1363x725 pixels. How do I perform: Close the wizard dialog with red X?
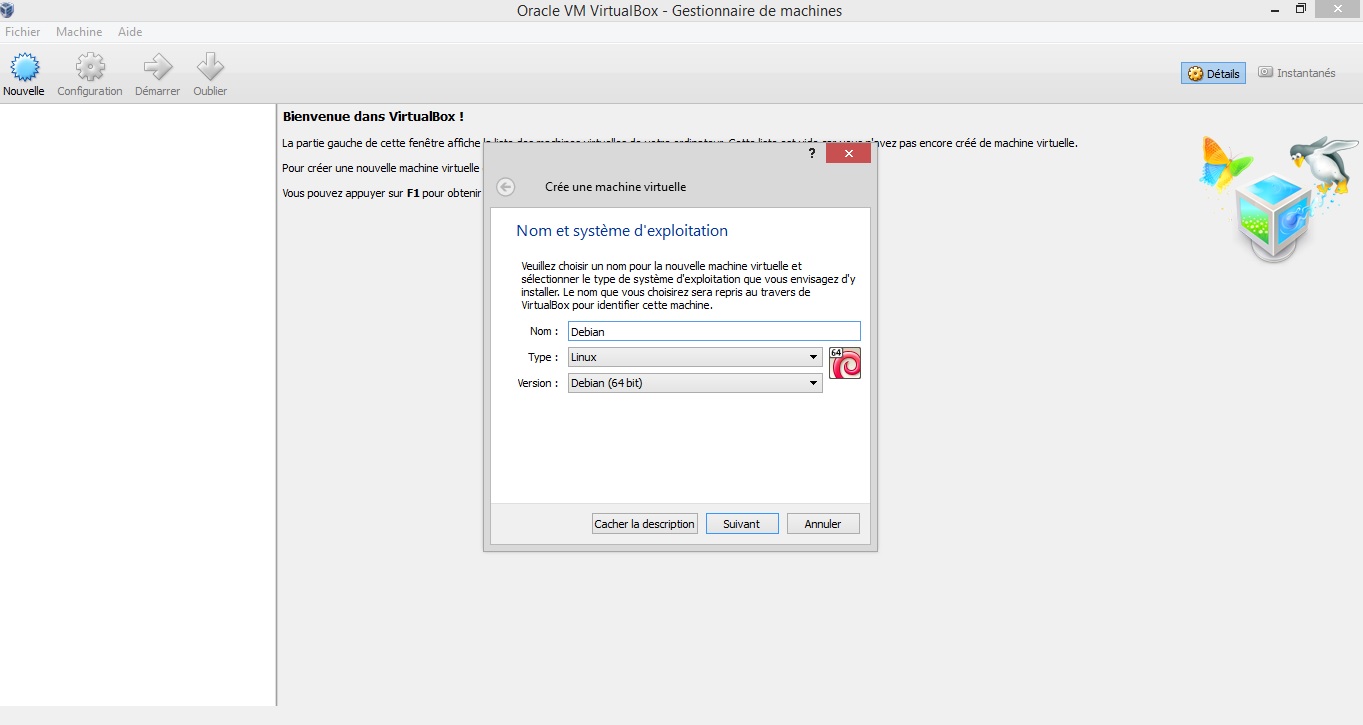click(848, 153)
